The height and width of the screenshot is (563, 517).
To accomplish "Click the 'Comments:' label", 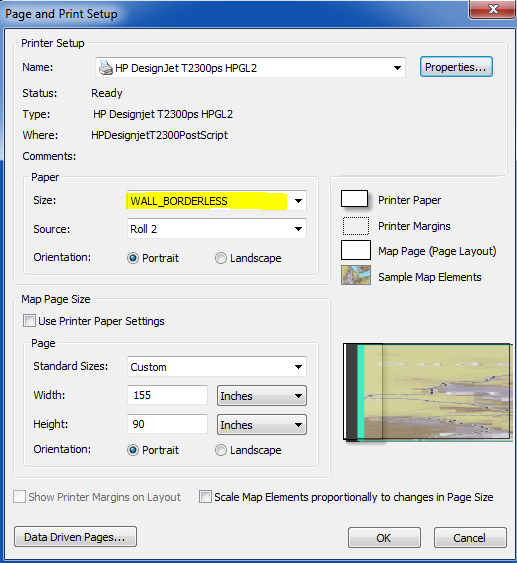I will tap(49, 156).
